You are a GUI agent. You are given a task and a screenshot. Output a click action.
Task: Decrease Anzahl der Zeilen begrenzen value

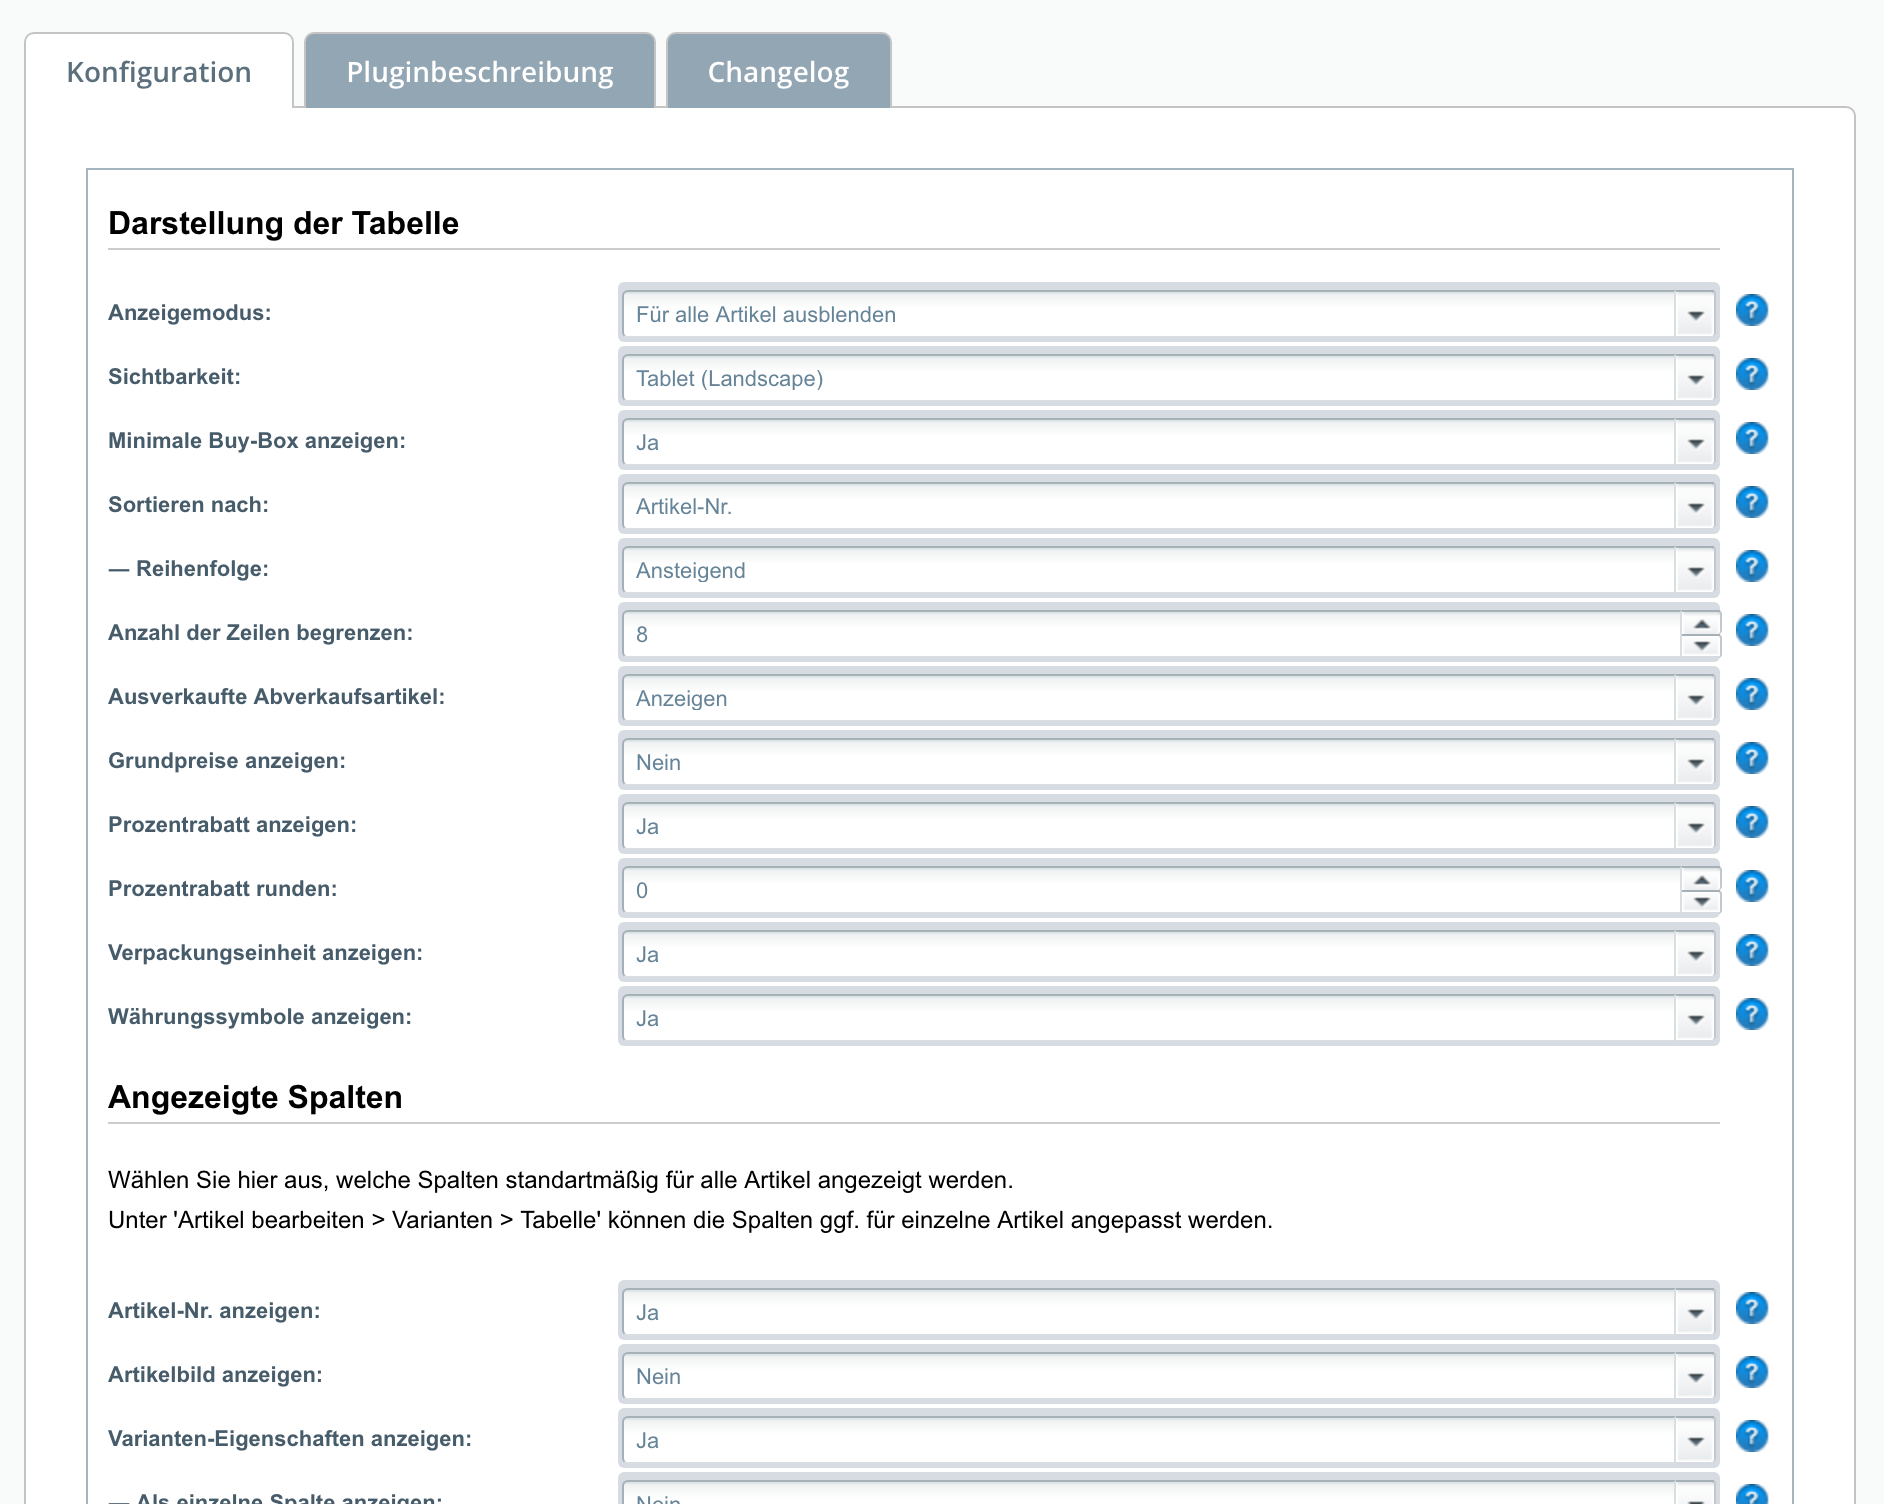pos(1701,646)
